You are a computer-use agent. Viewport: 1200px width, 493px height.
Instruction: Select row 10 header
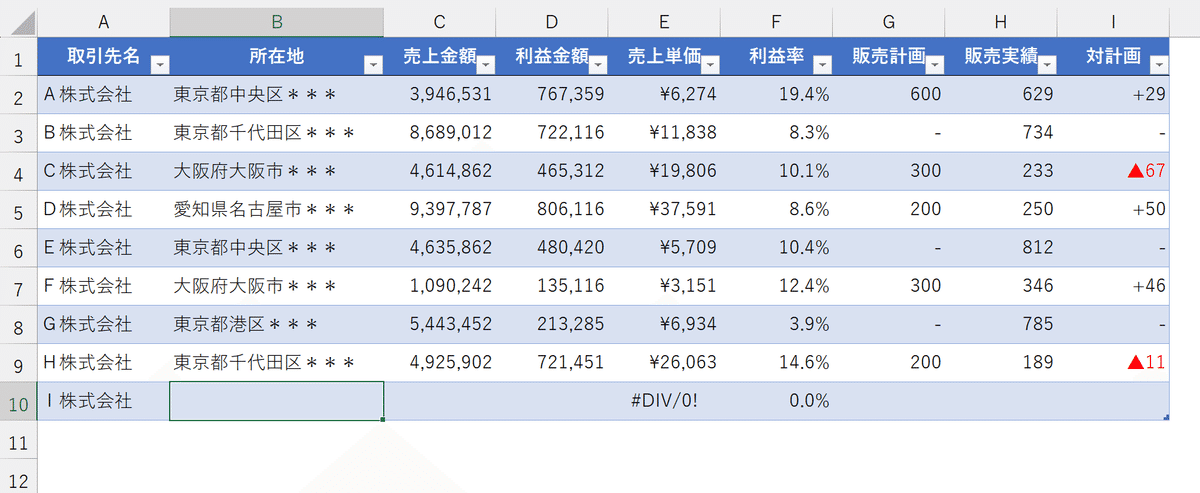click(x=18, y=401)
